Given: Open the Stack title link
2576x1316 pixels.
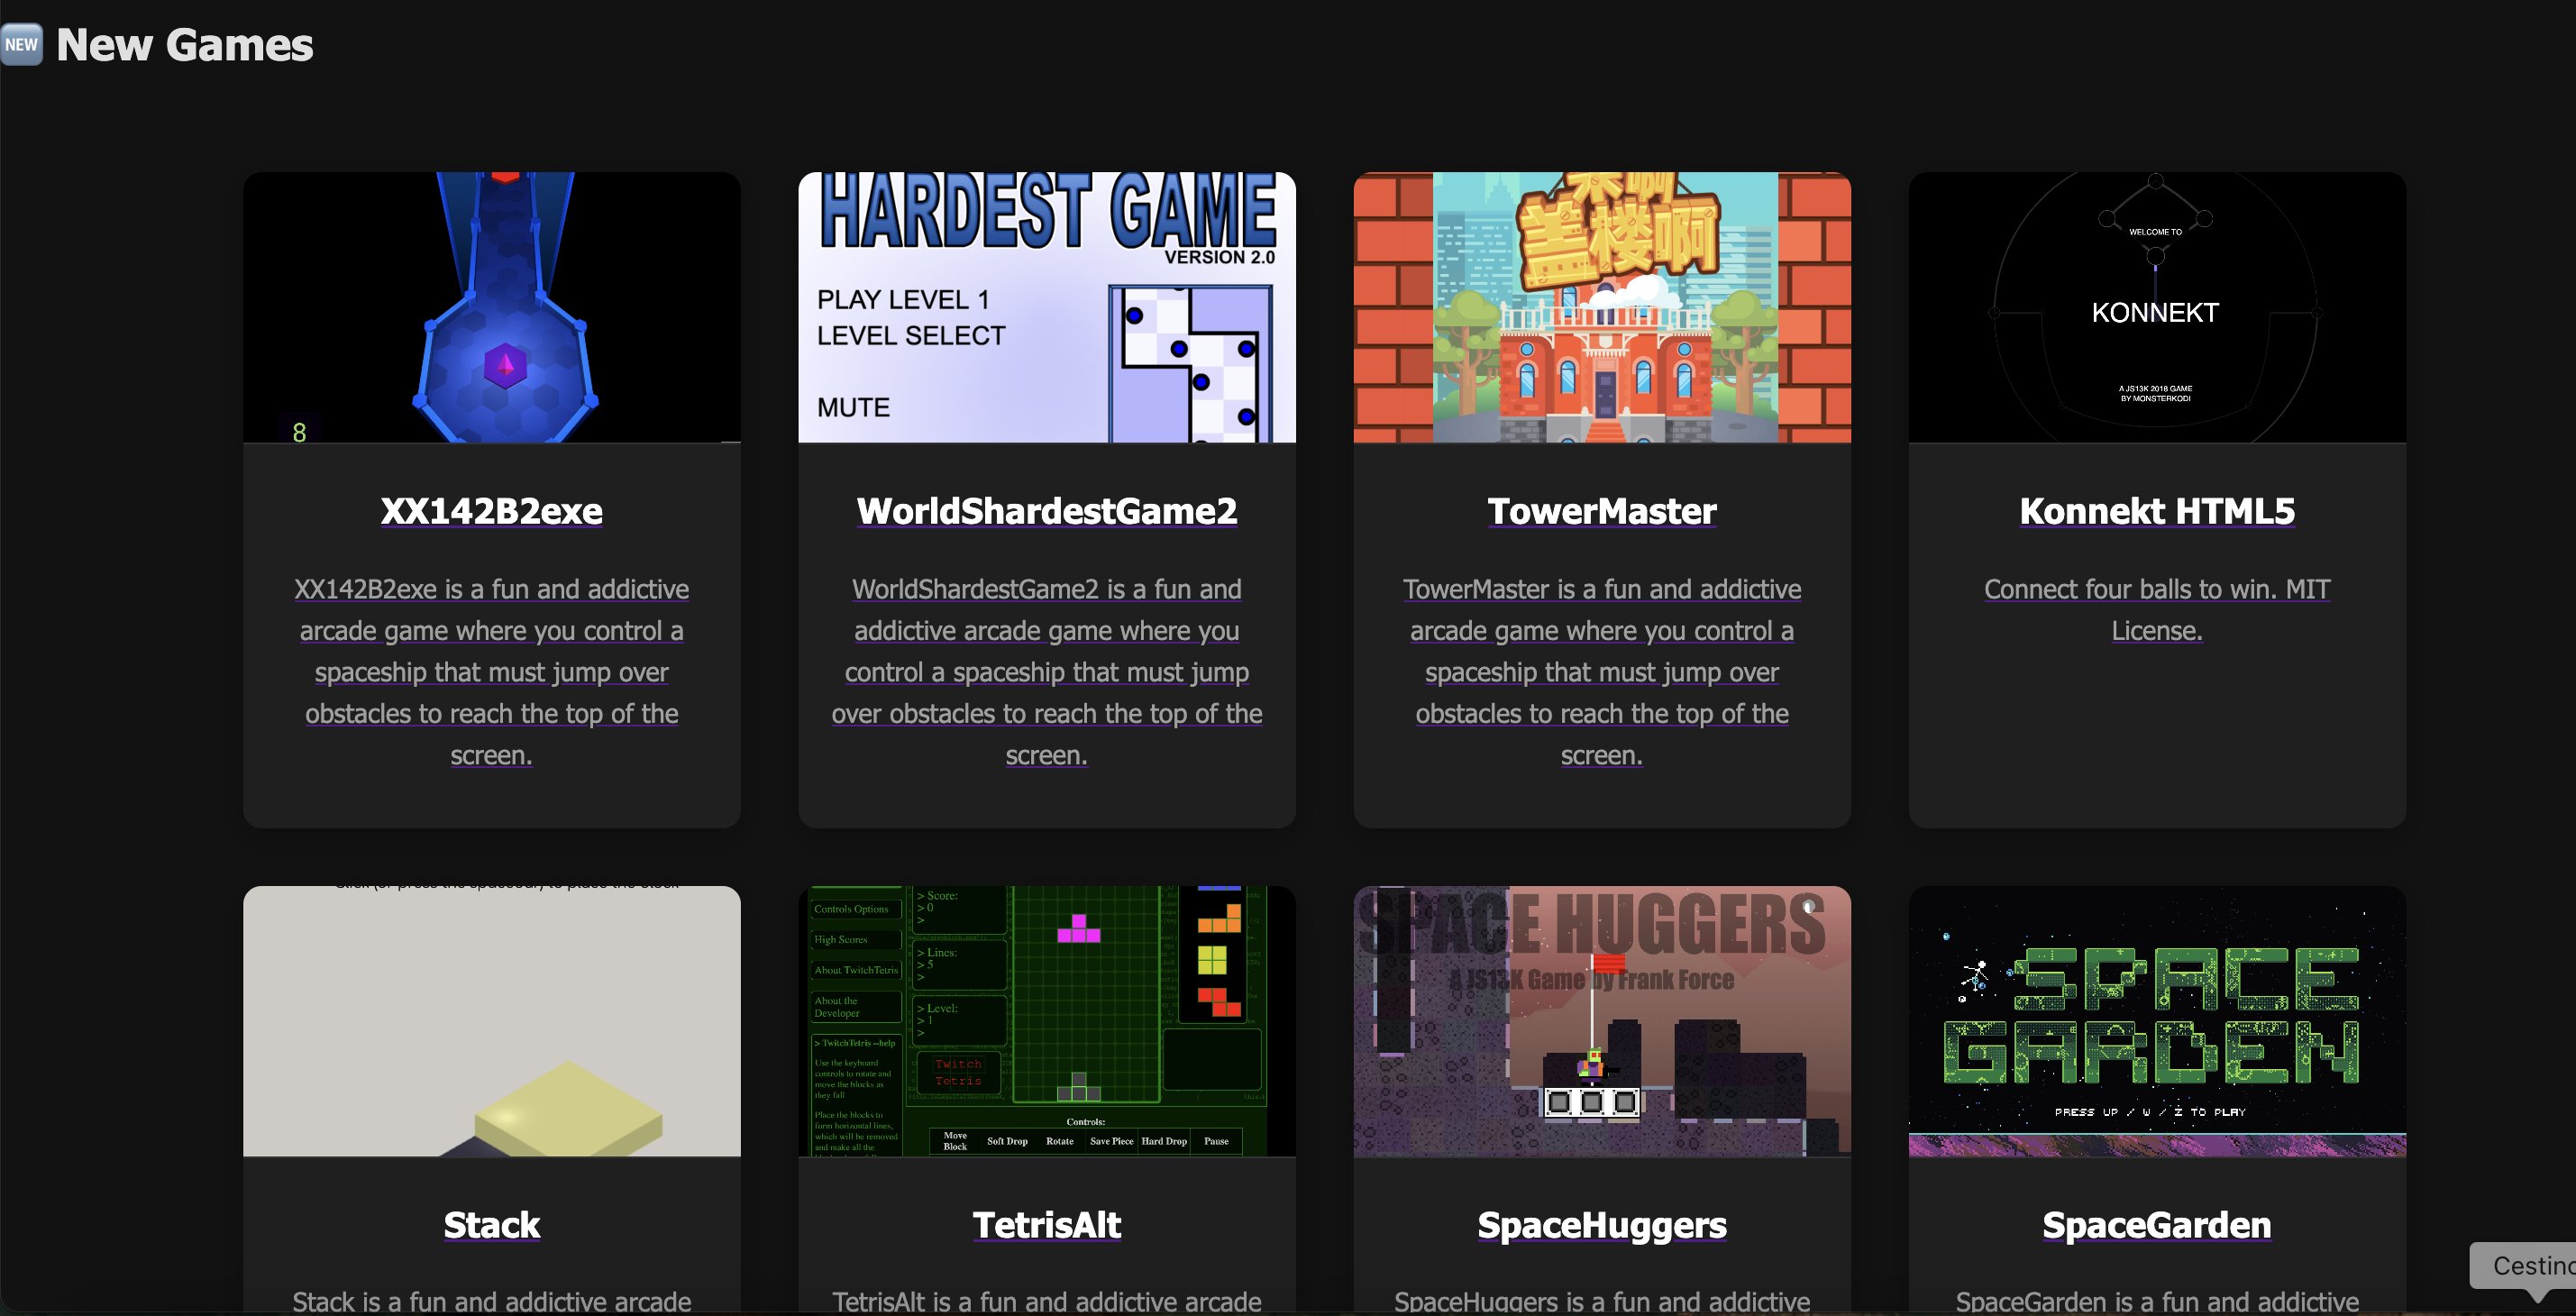Looking at the screenshot, I should [x=491, y=1225].
